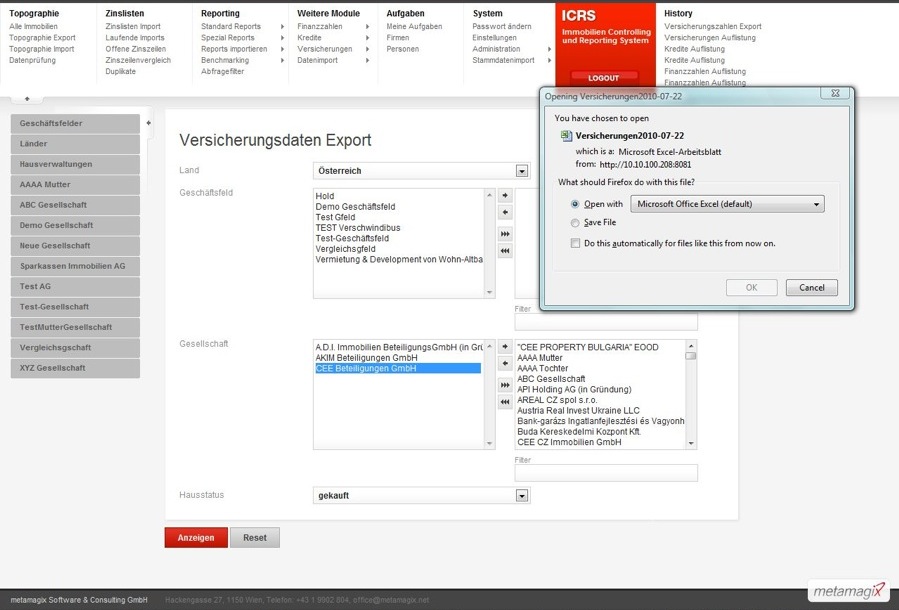This screenshot has height=610, width=899.
Task: Expand Versicherungen submenu arrow
Action: [367, 49]
